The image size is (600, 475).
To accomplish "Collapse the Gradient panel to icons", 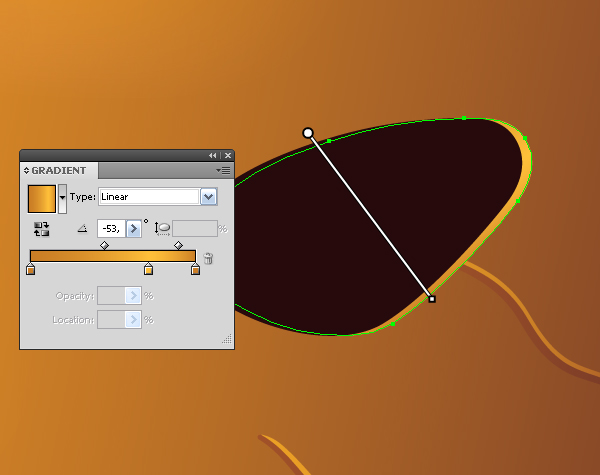I will [213, 155].
